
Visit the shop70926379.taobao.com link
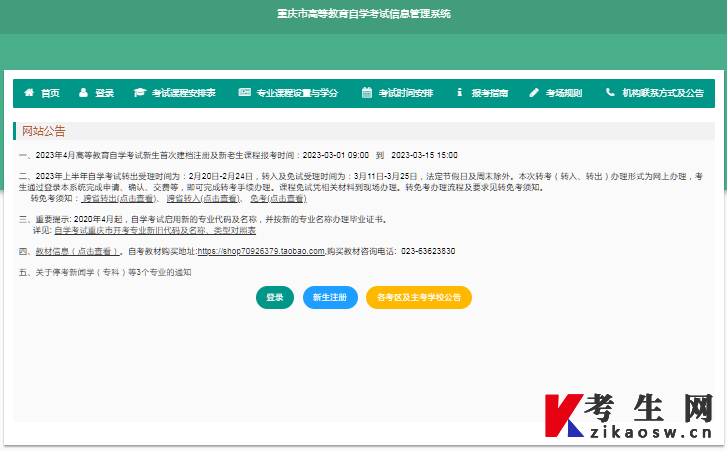click(x=261, y=251)
